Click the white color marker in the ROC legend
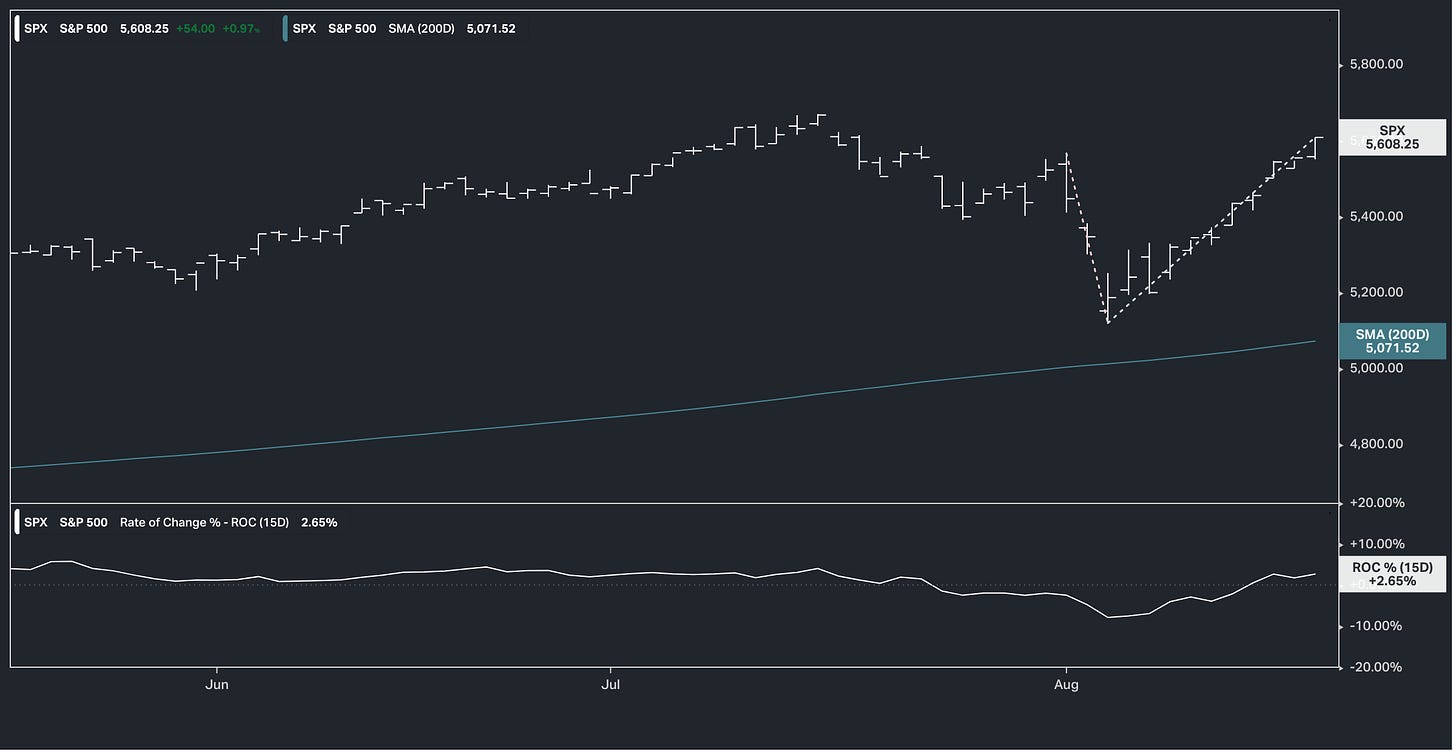Screen dimensions: 1456x752 click(16, 522)
